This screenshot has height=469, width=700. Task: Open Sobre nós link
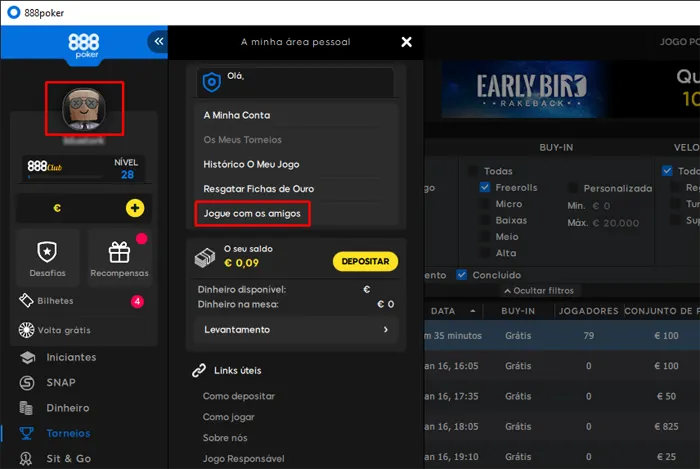tap(225, 438)
